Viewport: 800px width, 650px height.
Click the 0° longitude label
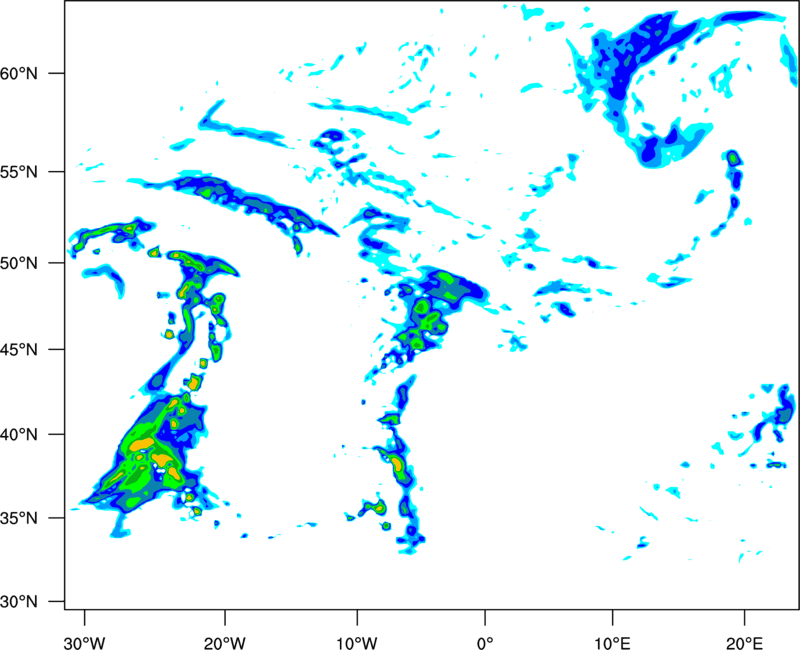pos(485,643)
